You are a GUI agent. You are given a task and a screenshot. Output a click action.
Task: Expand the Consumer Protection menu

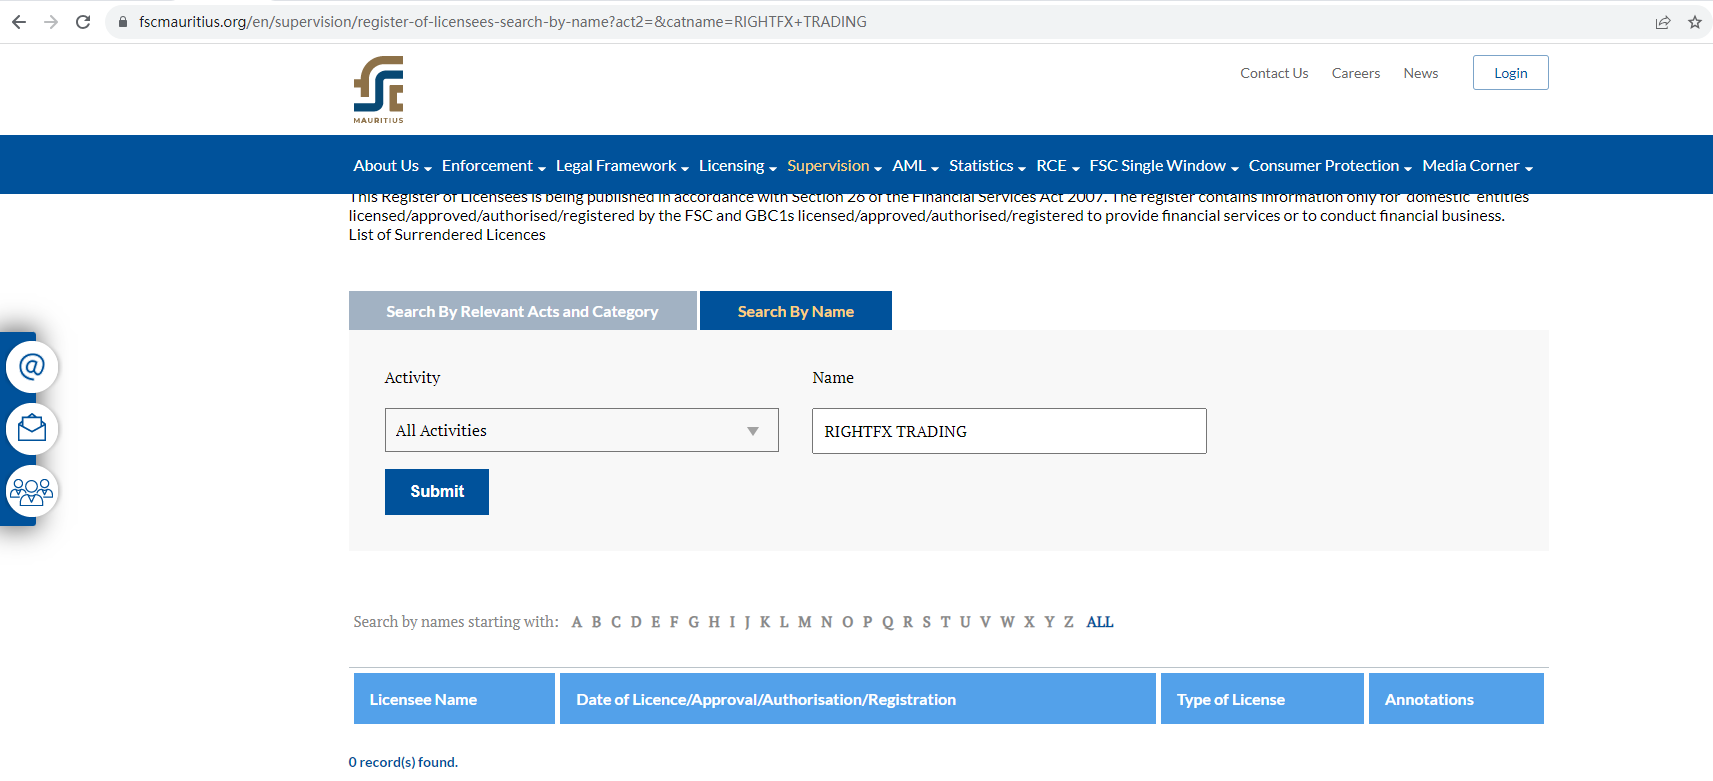(1329, 166)
